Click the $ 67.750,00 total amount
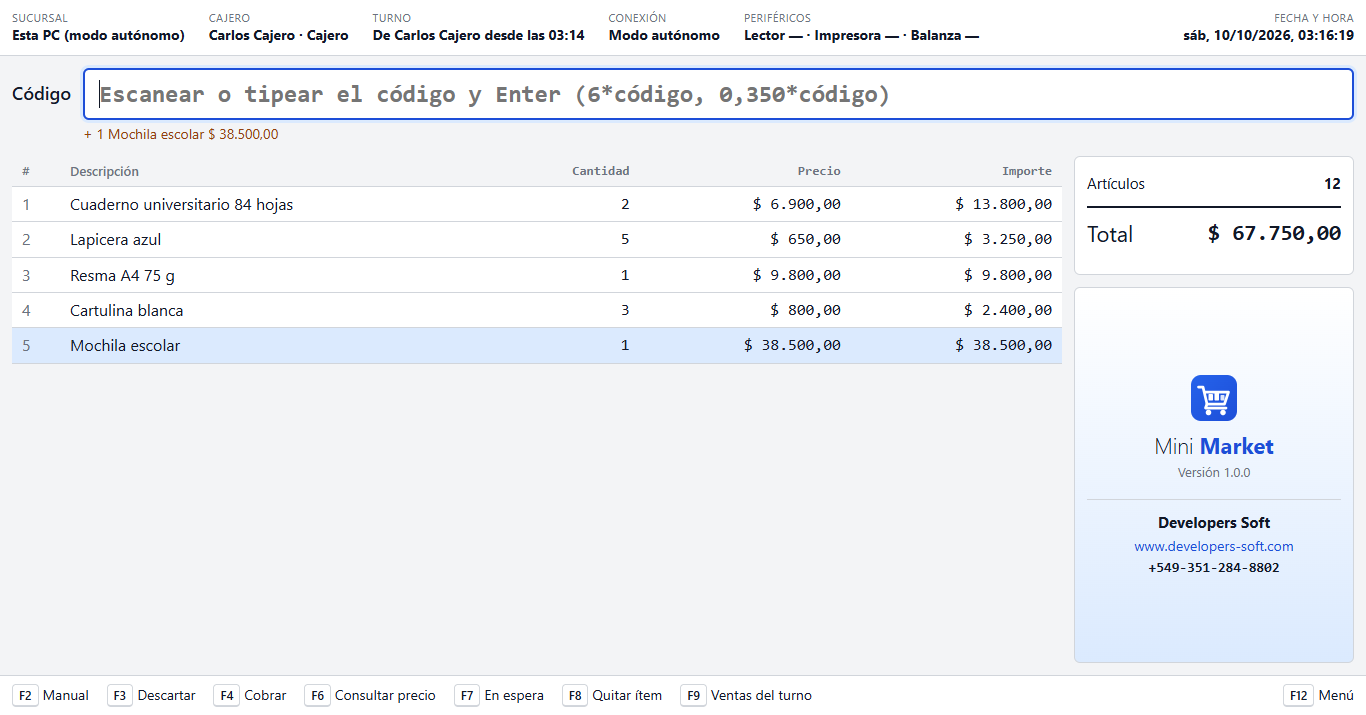Screen dimensions: 1366x715 (x=1274, y=234)
